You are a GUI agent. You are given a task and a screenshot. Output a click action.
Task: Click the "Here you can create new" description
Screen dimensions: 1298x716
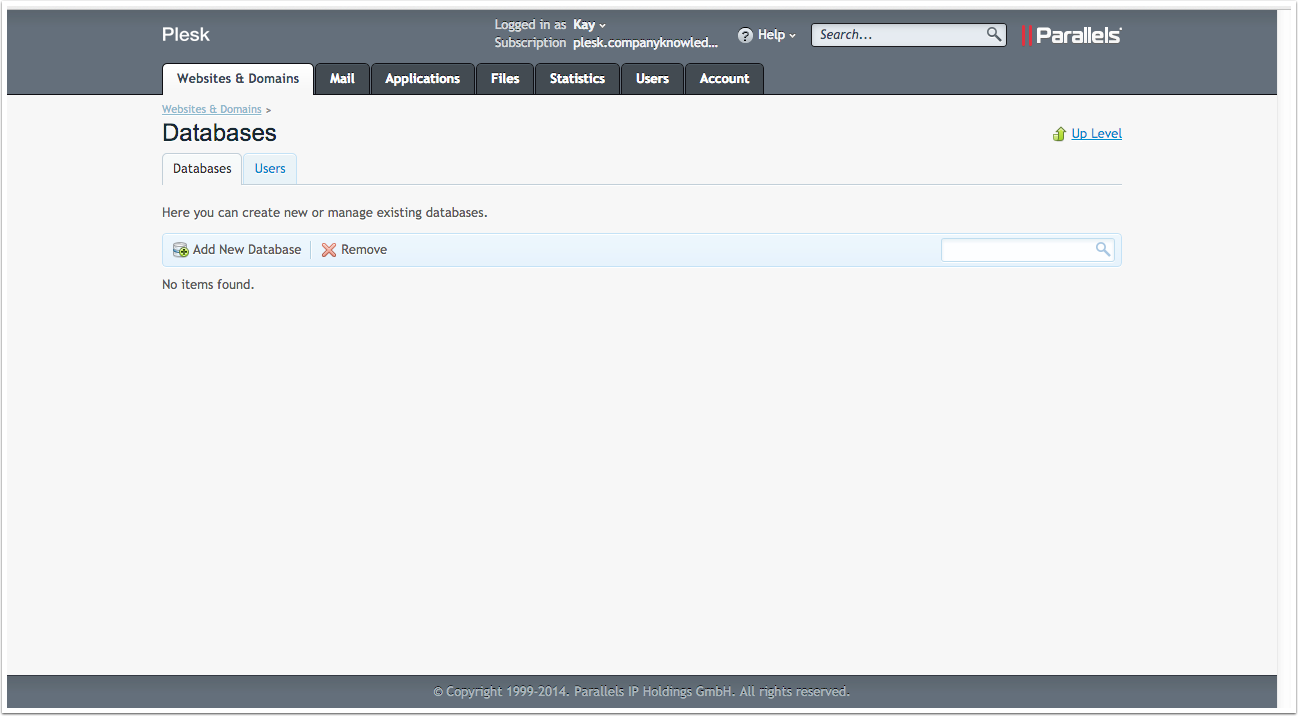click(325, 213)
